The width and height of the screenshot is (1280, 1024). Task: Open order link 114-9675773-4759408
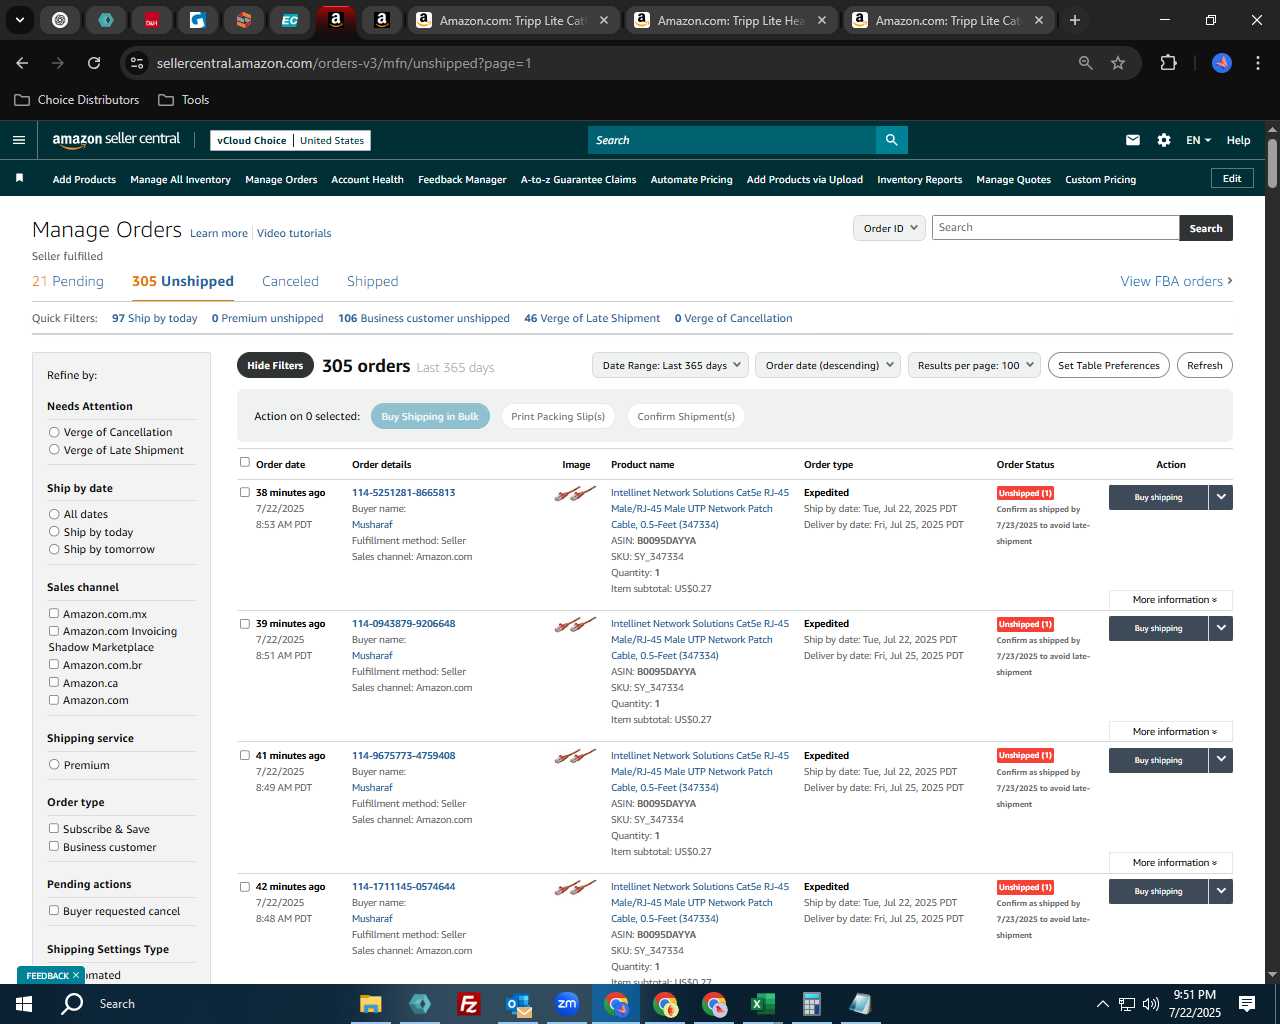(x=403, y=755)
